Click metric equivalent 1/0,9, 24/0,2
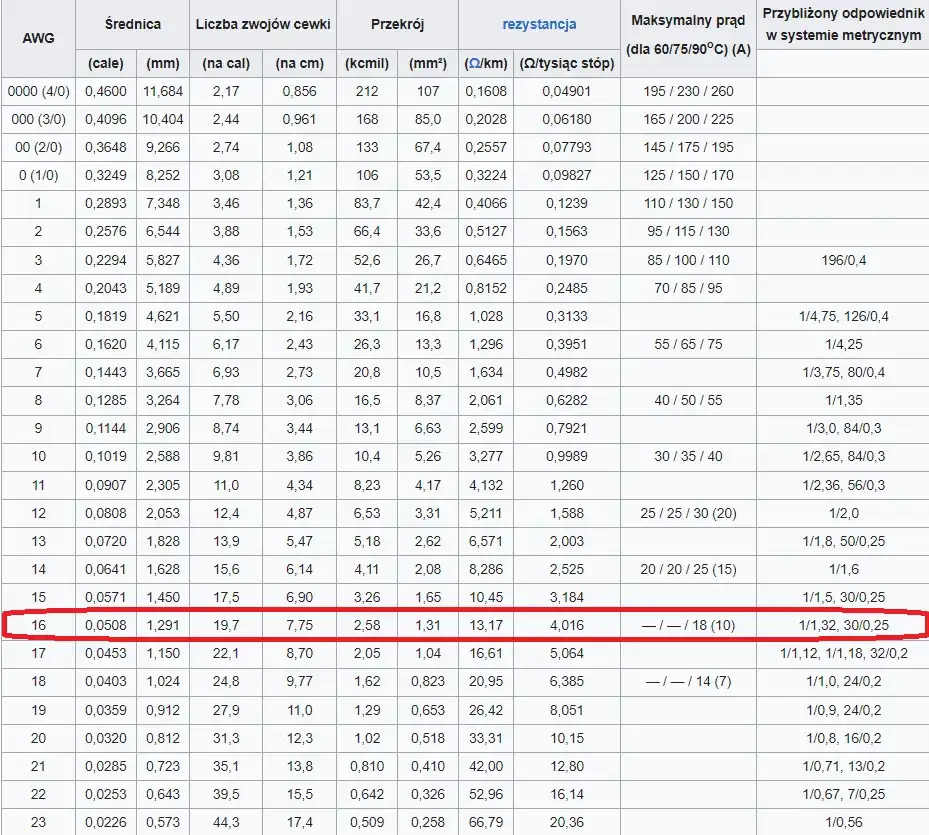 844,710
